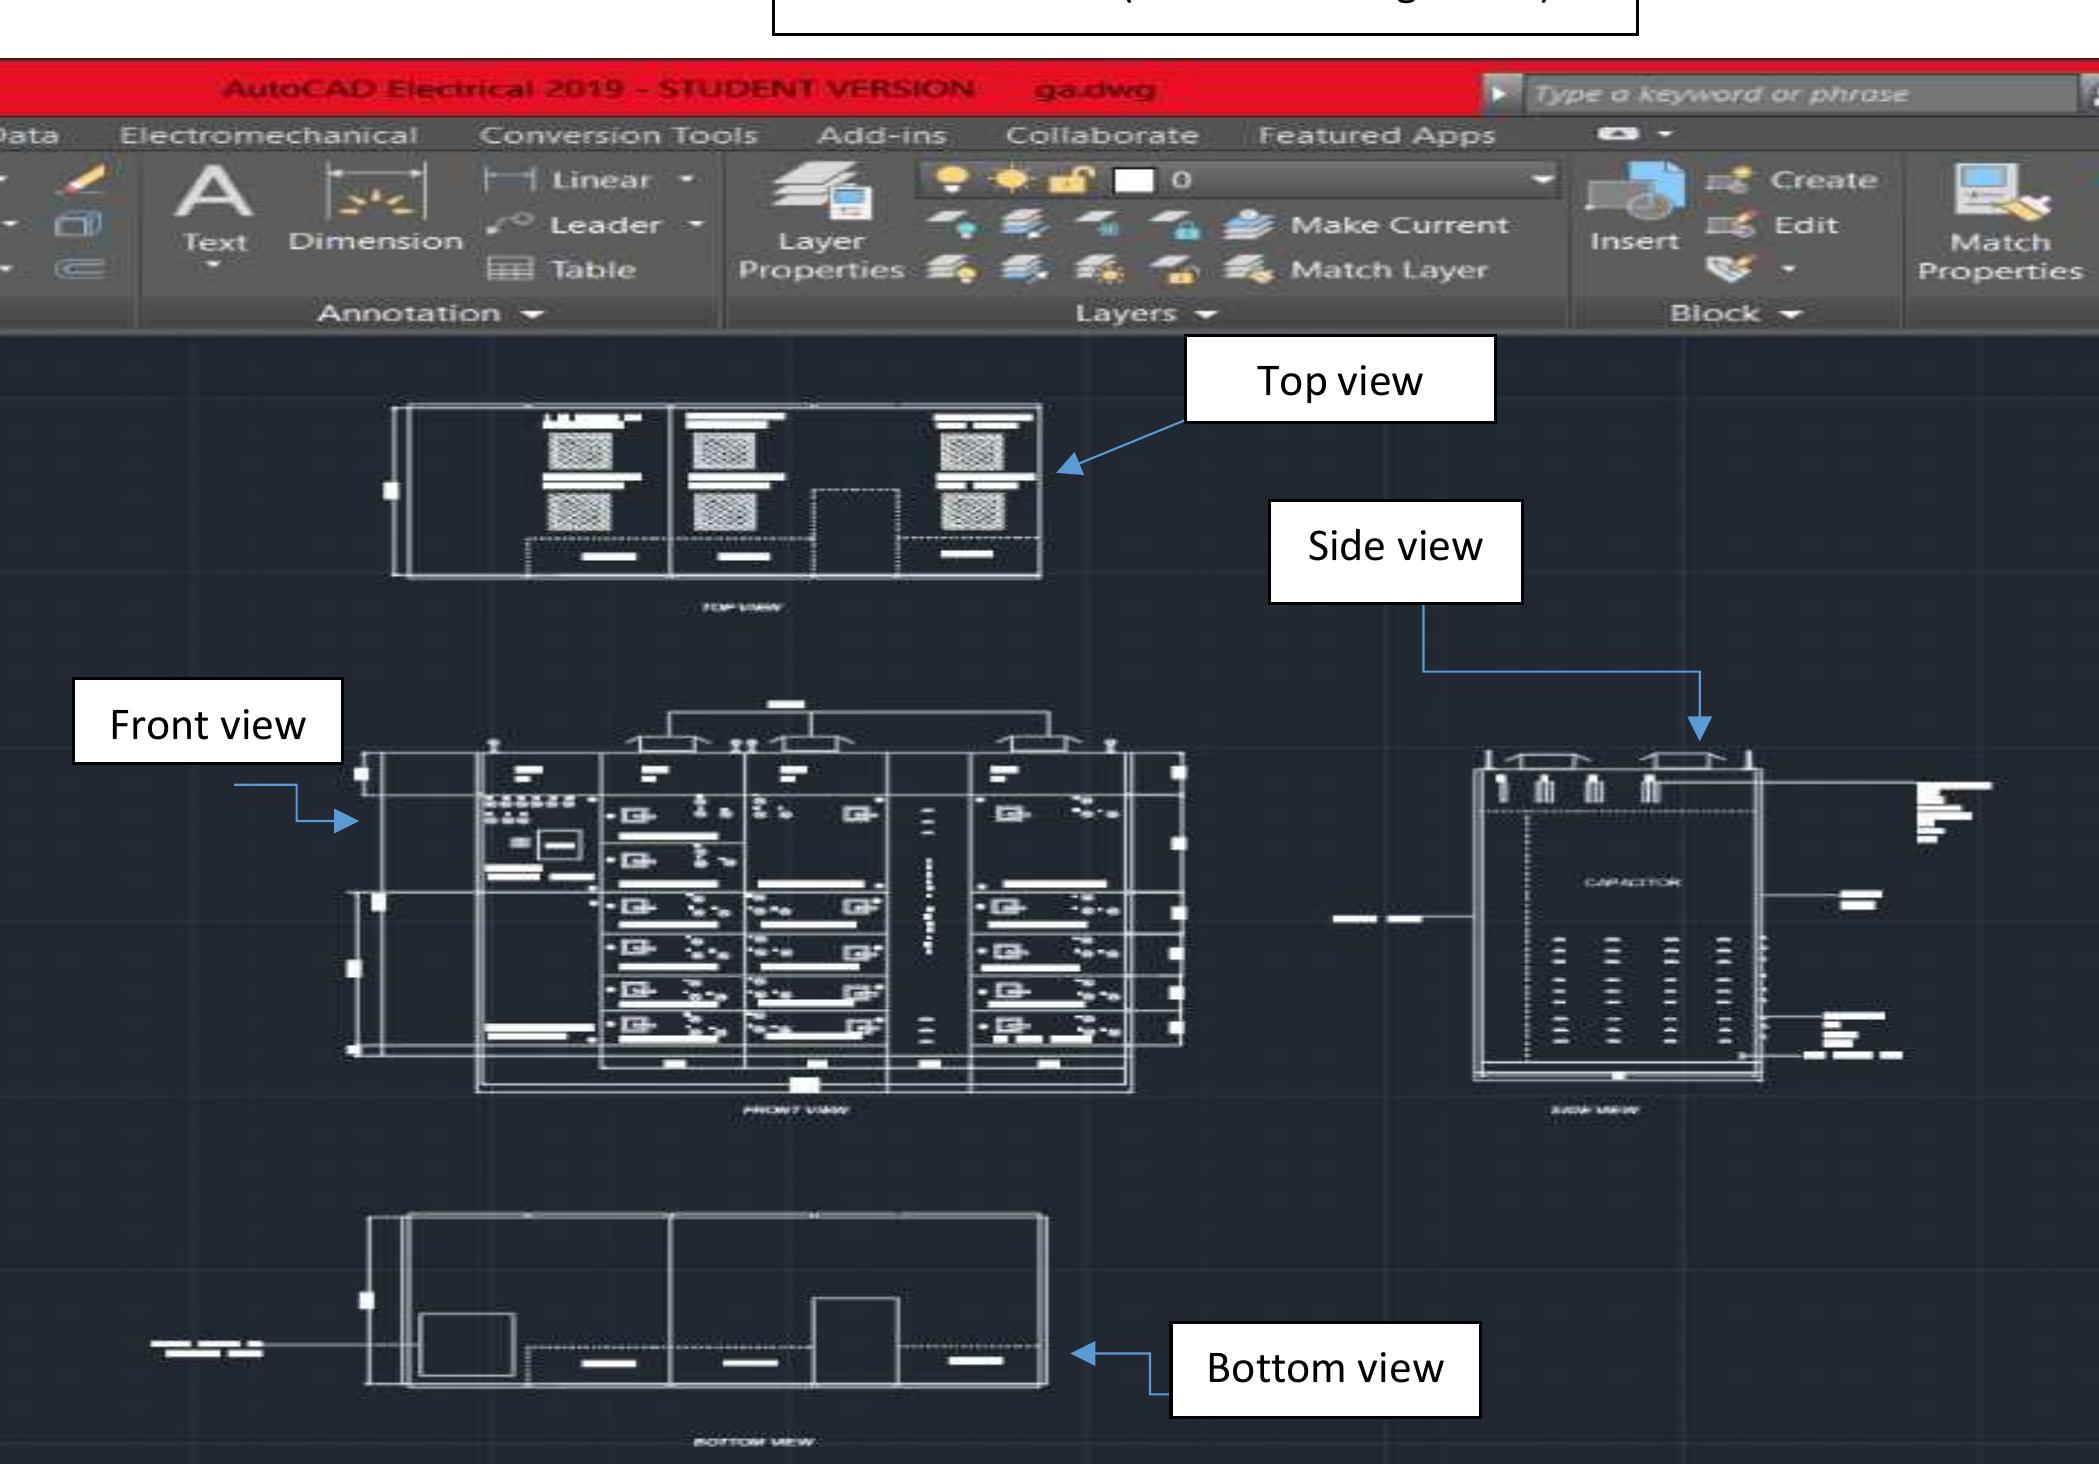Click search arrow beside keyword field
Screen dimensions: 2099x1464
click(x=1498, y=94)
